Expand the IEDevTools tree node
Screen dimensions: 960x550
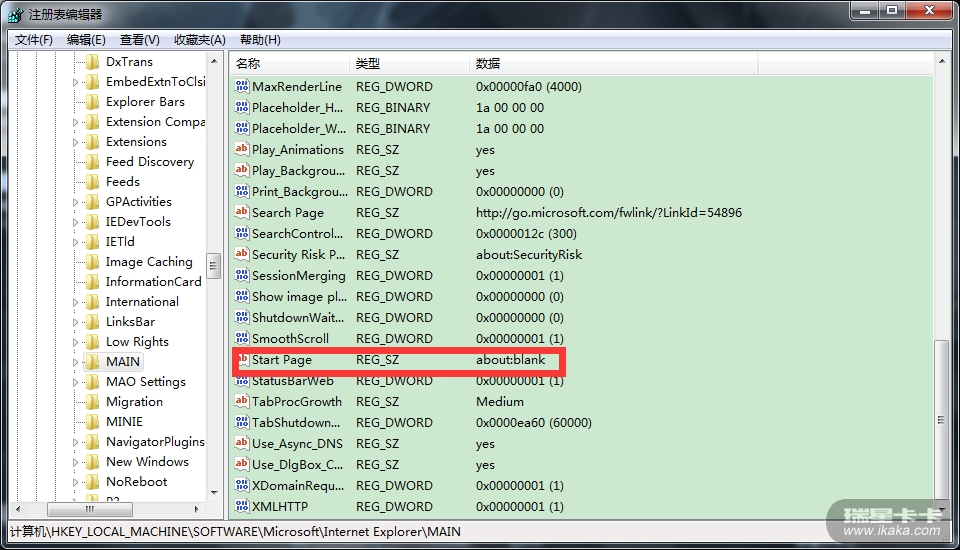coord(75,222)
